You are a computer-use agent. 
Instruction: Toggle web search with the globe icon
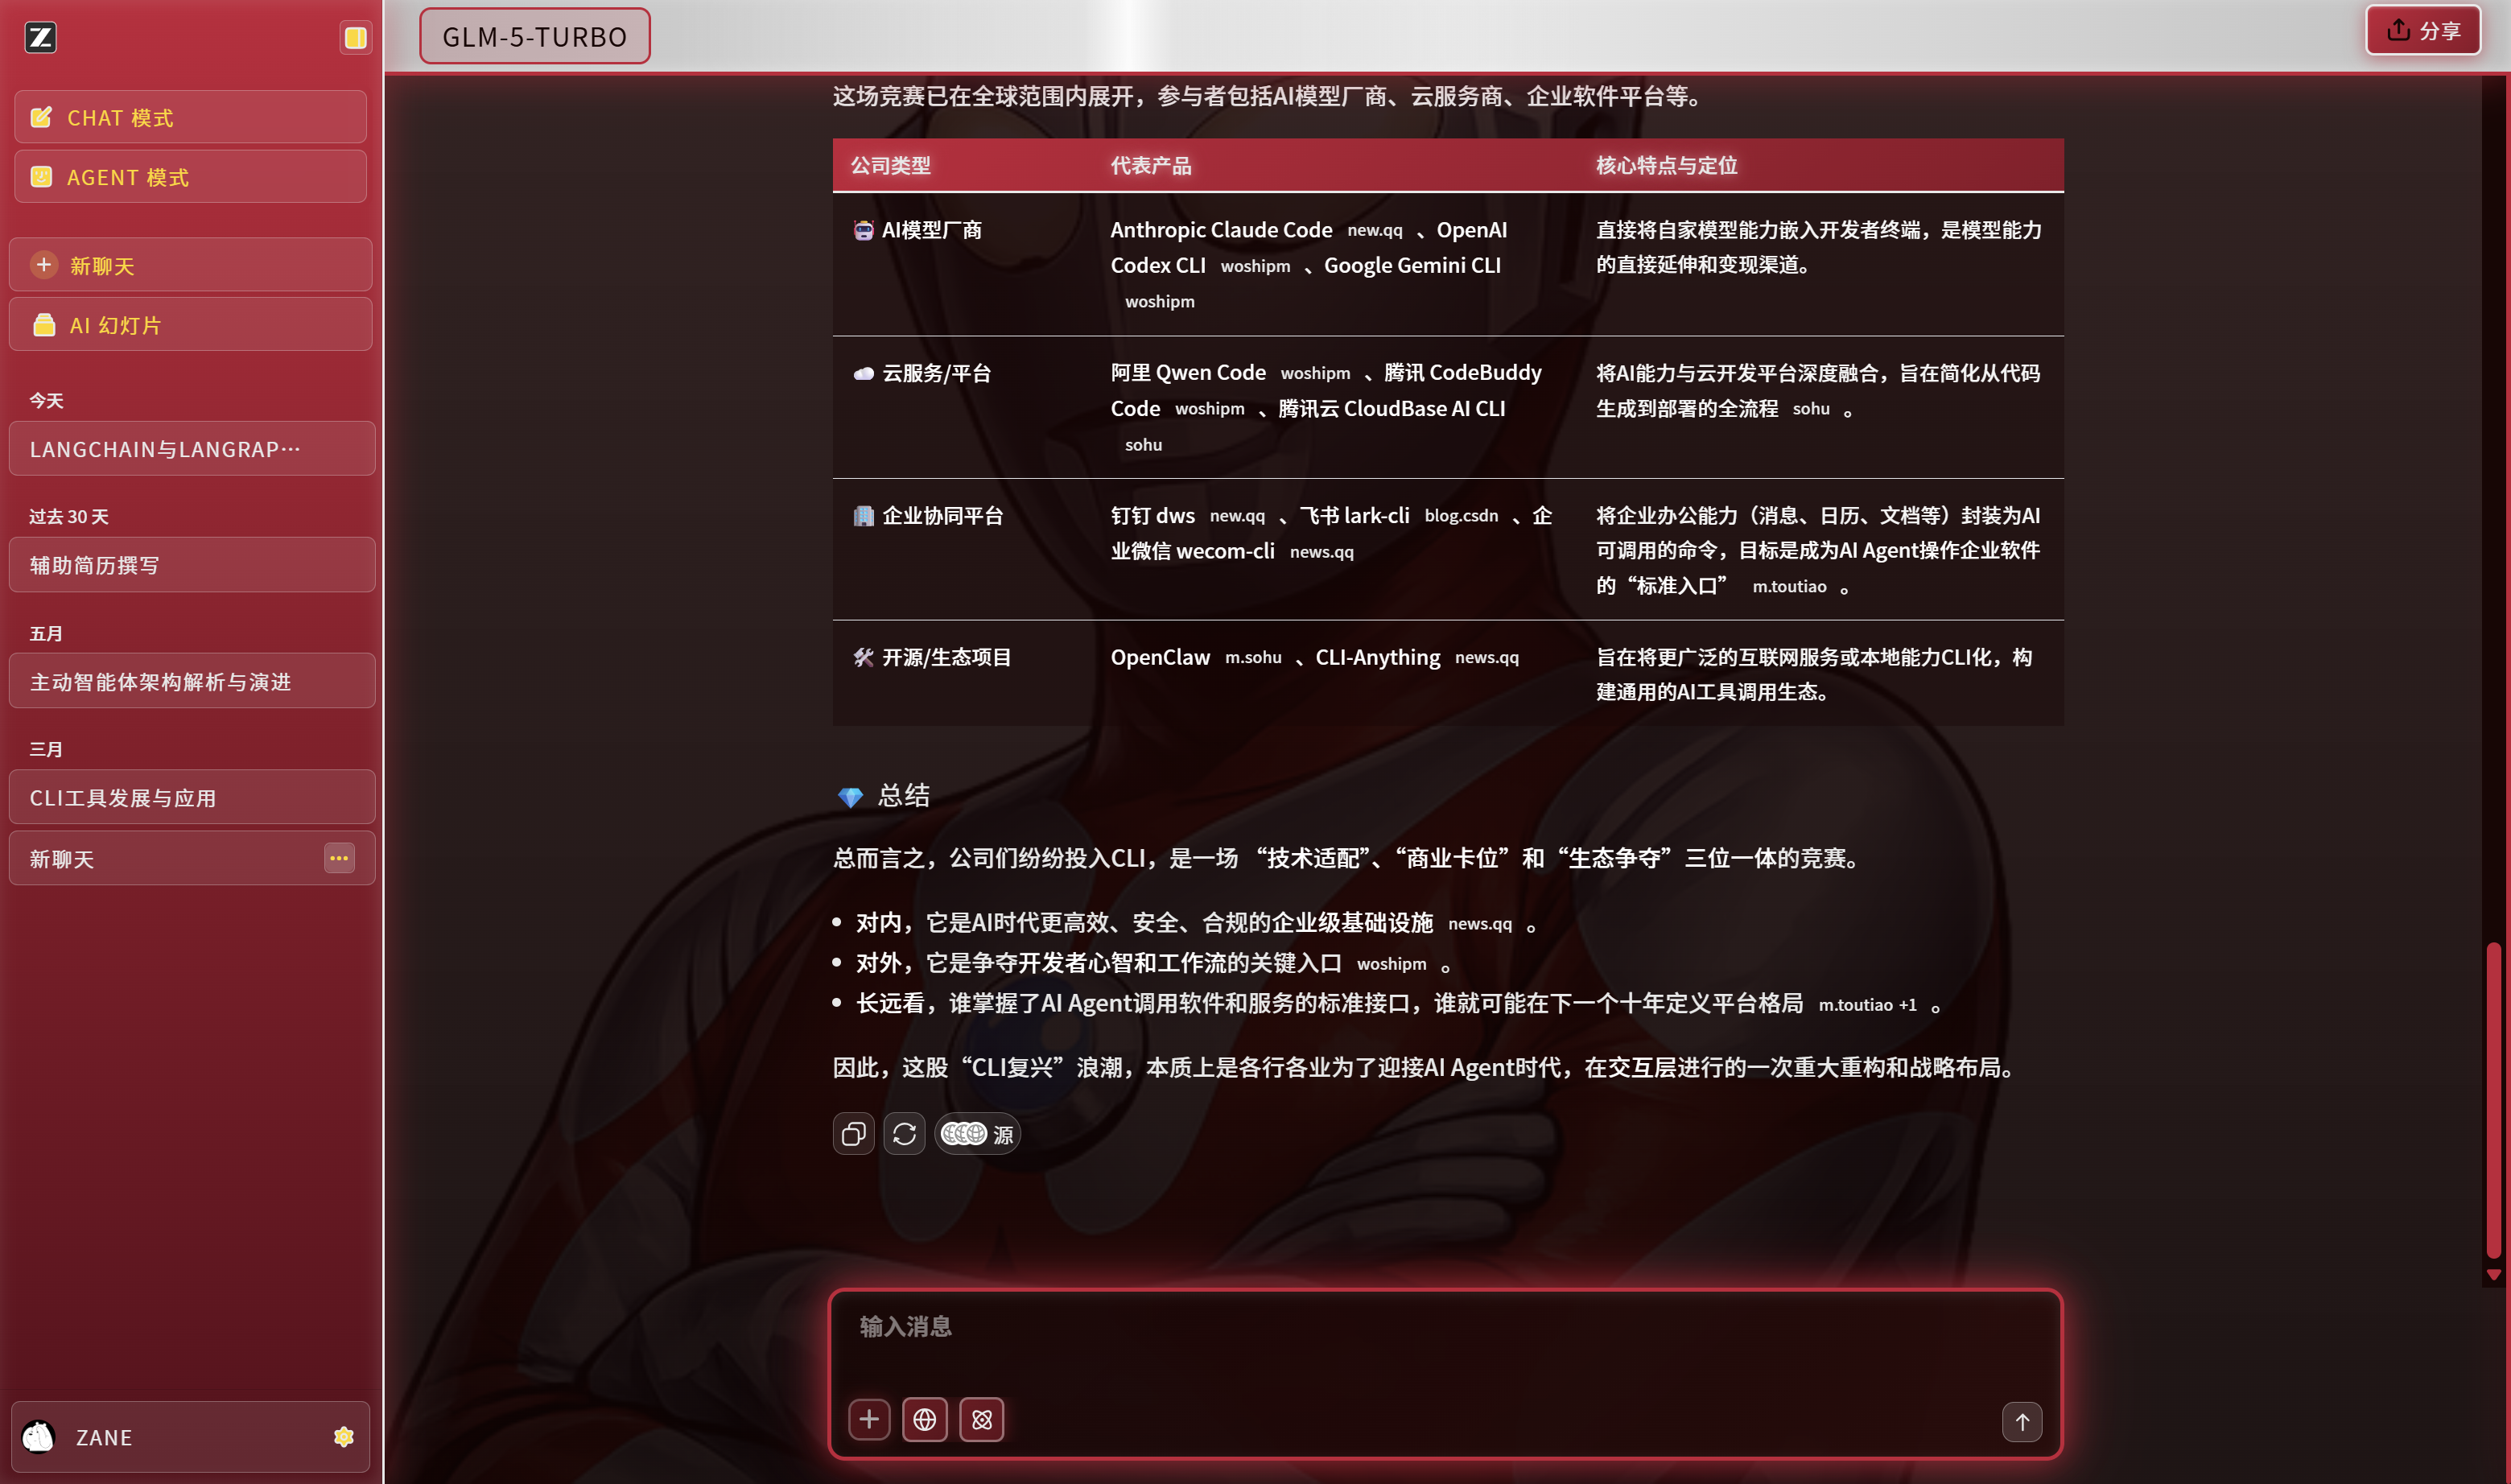pos(925,1420)
